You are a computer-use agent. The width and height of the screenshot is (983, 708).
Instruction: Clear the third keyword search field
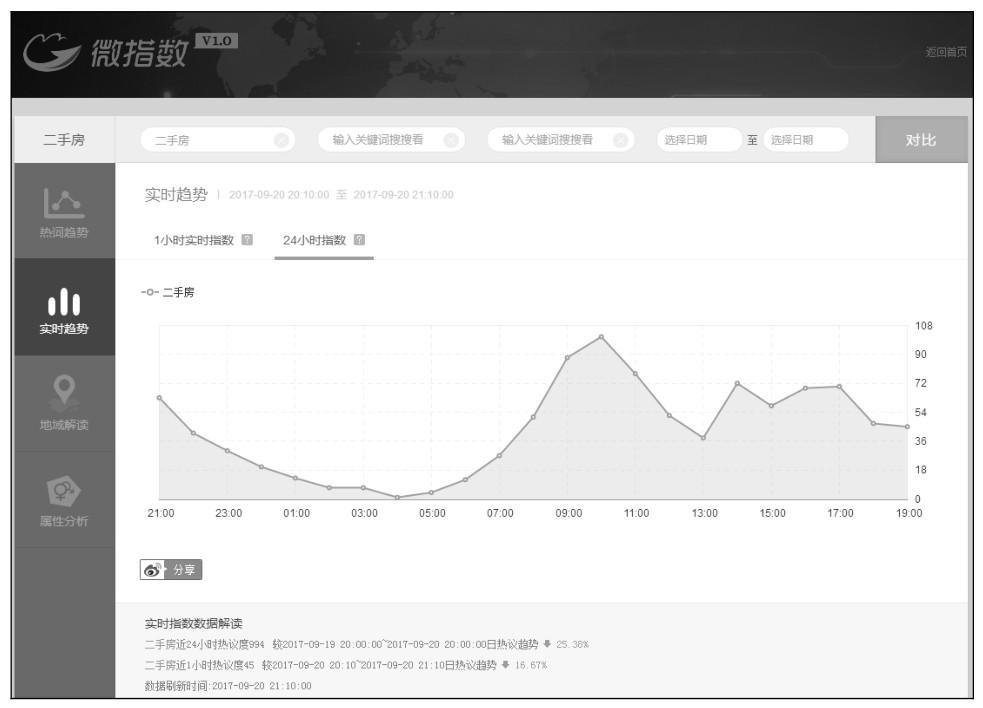(x=620, y=140)
